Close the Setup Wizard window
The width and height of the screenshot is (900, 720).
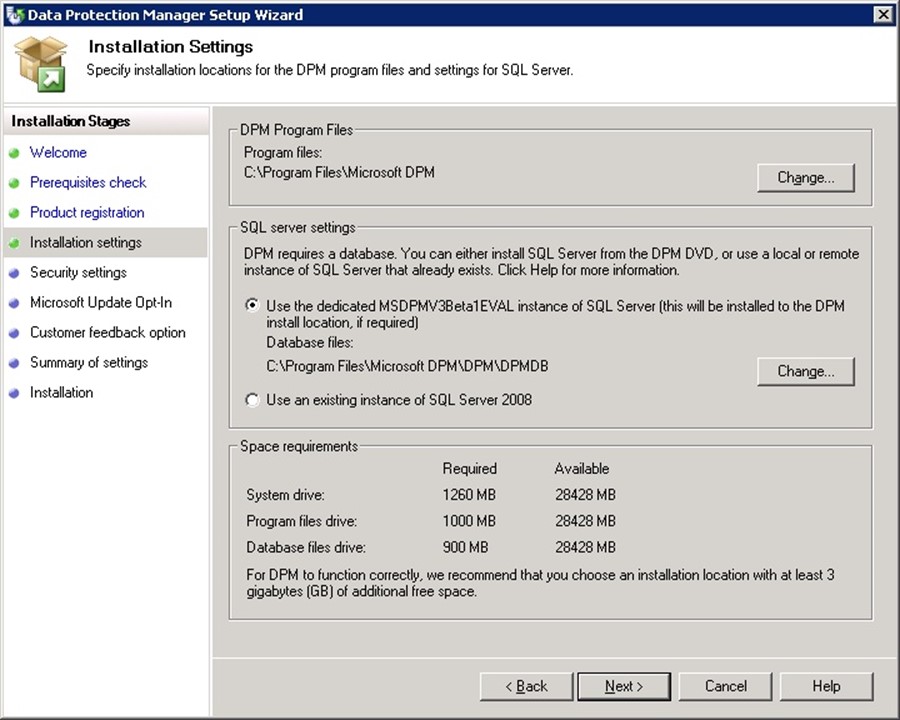882,14
